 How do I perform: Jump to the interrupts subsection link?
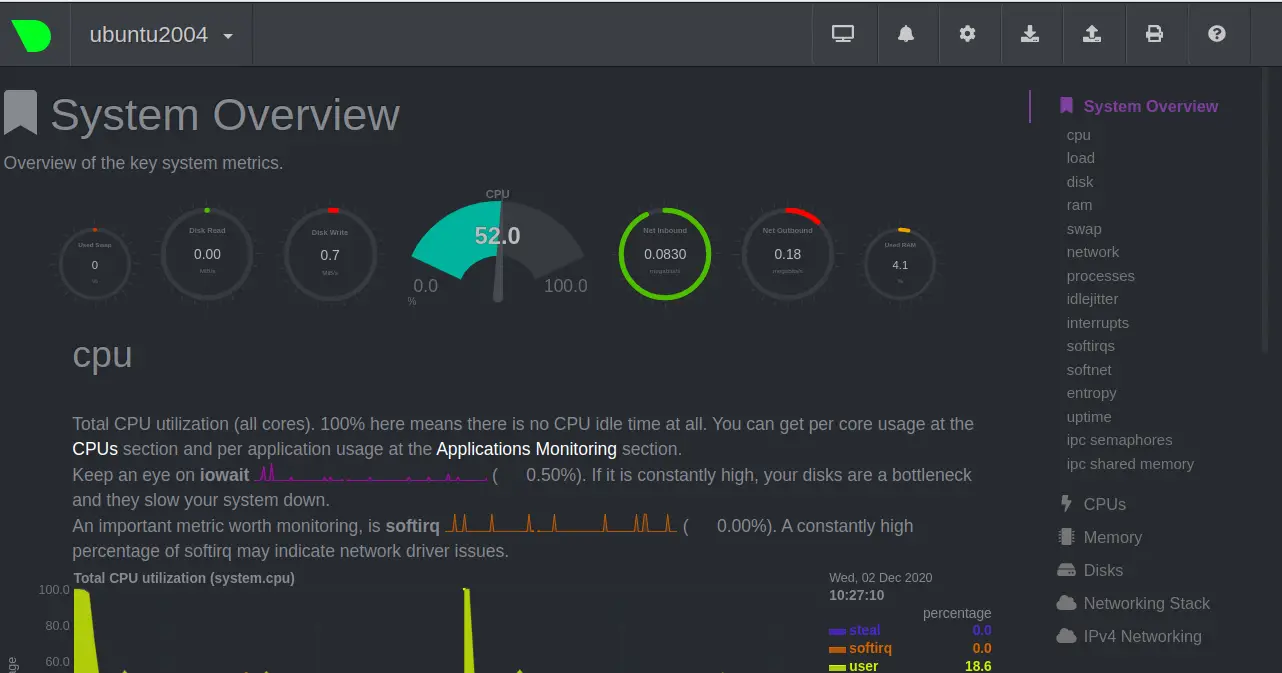(x=1098, y=323)
